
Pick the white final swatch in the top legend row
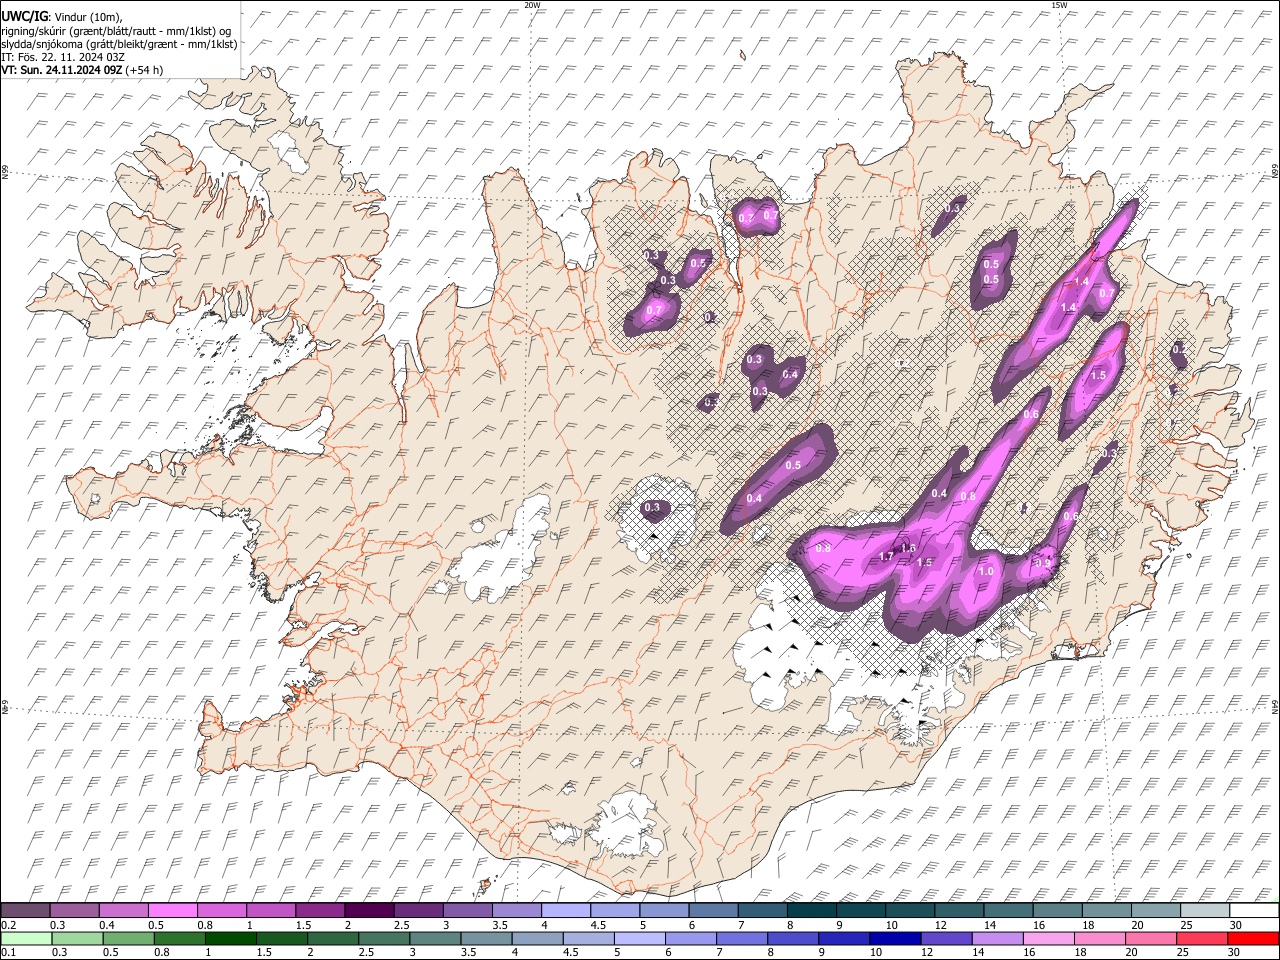tap(1254, 910)
